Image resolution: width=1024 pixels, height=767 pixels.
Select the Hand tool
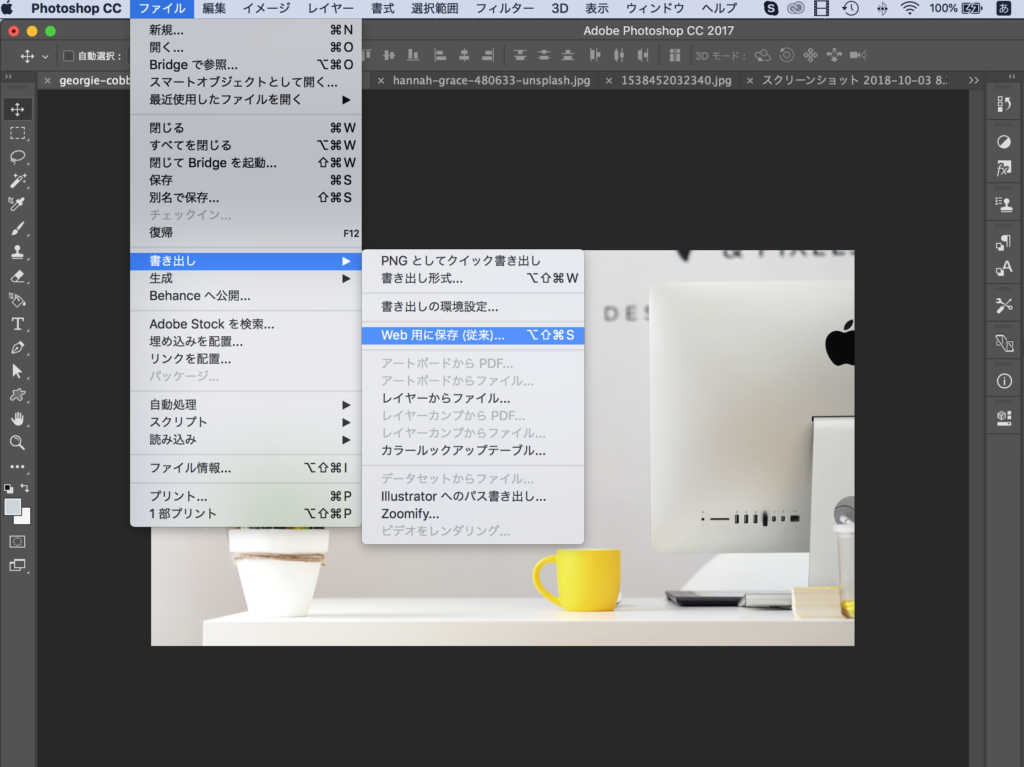pos(18,419)
